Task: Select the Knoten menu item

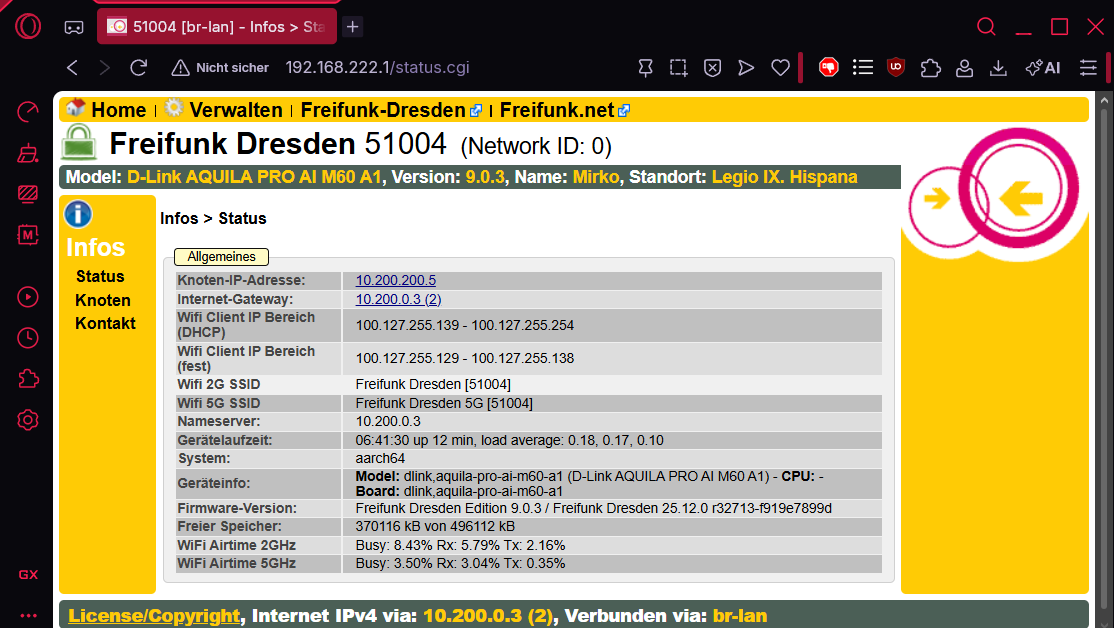Action: click(103, 301)
